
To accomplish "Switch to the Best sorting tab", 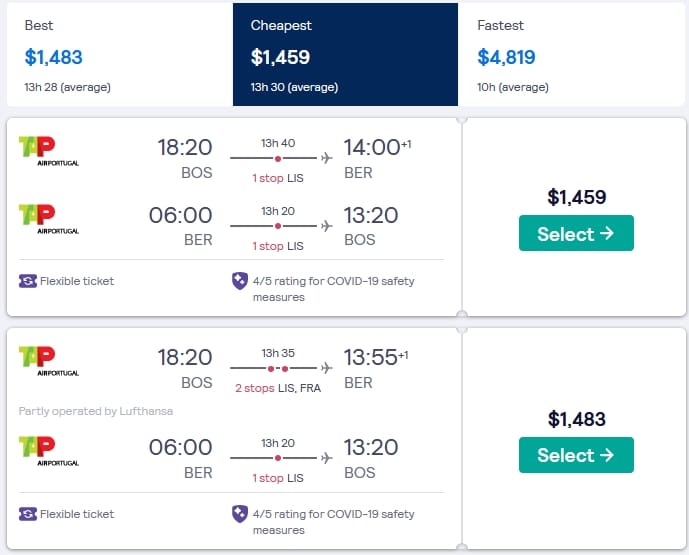I will pyautogui.click(x=118, y=55).
